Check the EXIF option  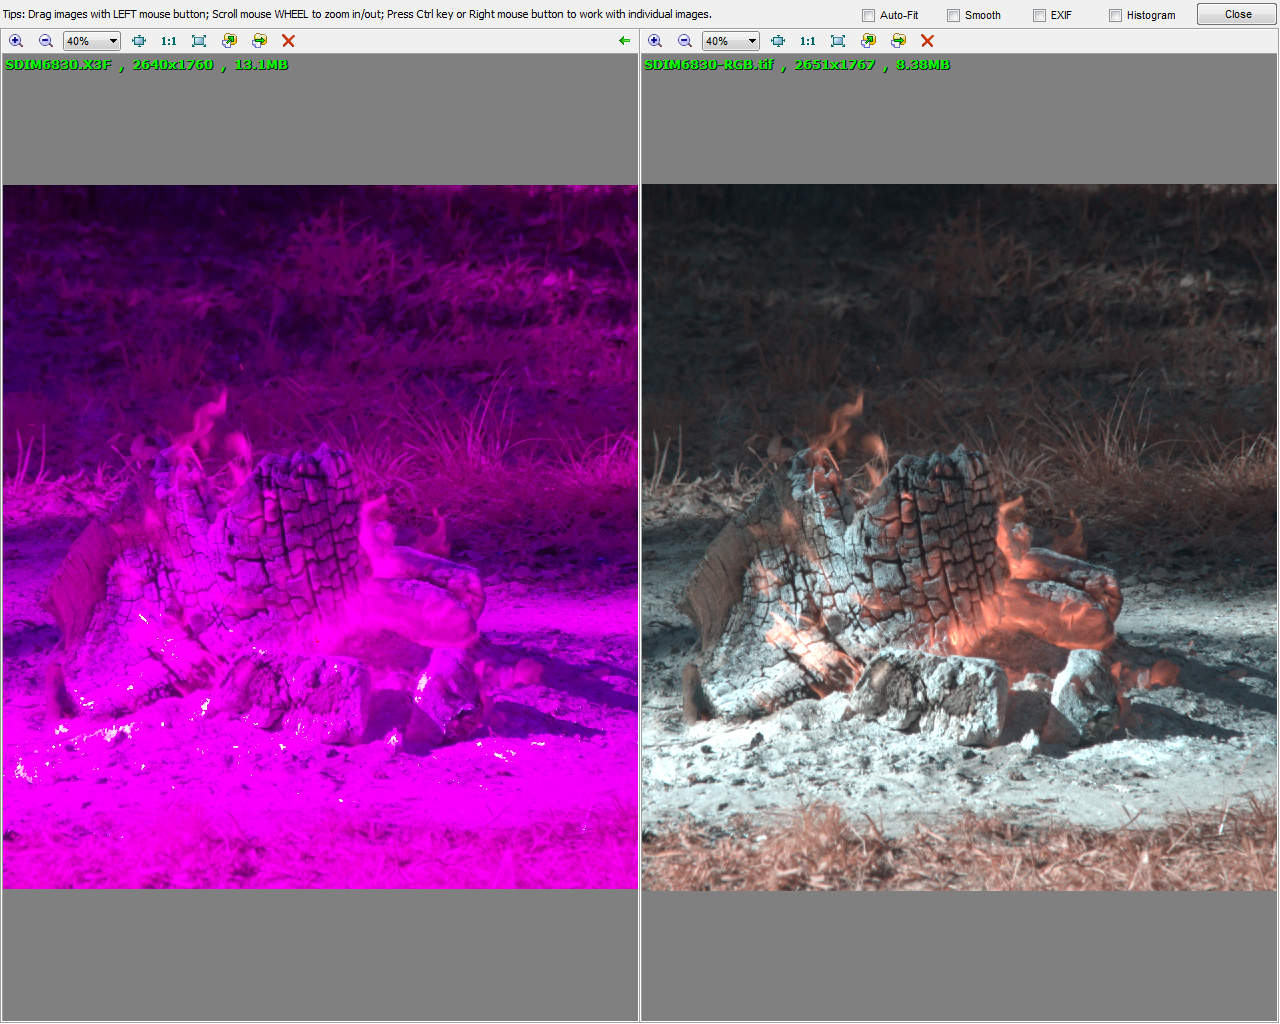coord(1040,15)
